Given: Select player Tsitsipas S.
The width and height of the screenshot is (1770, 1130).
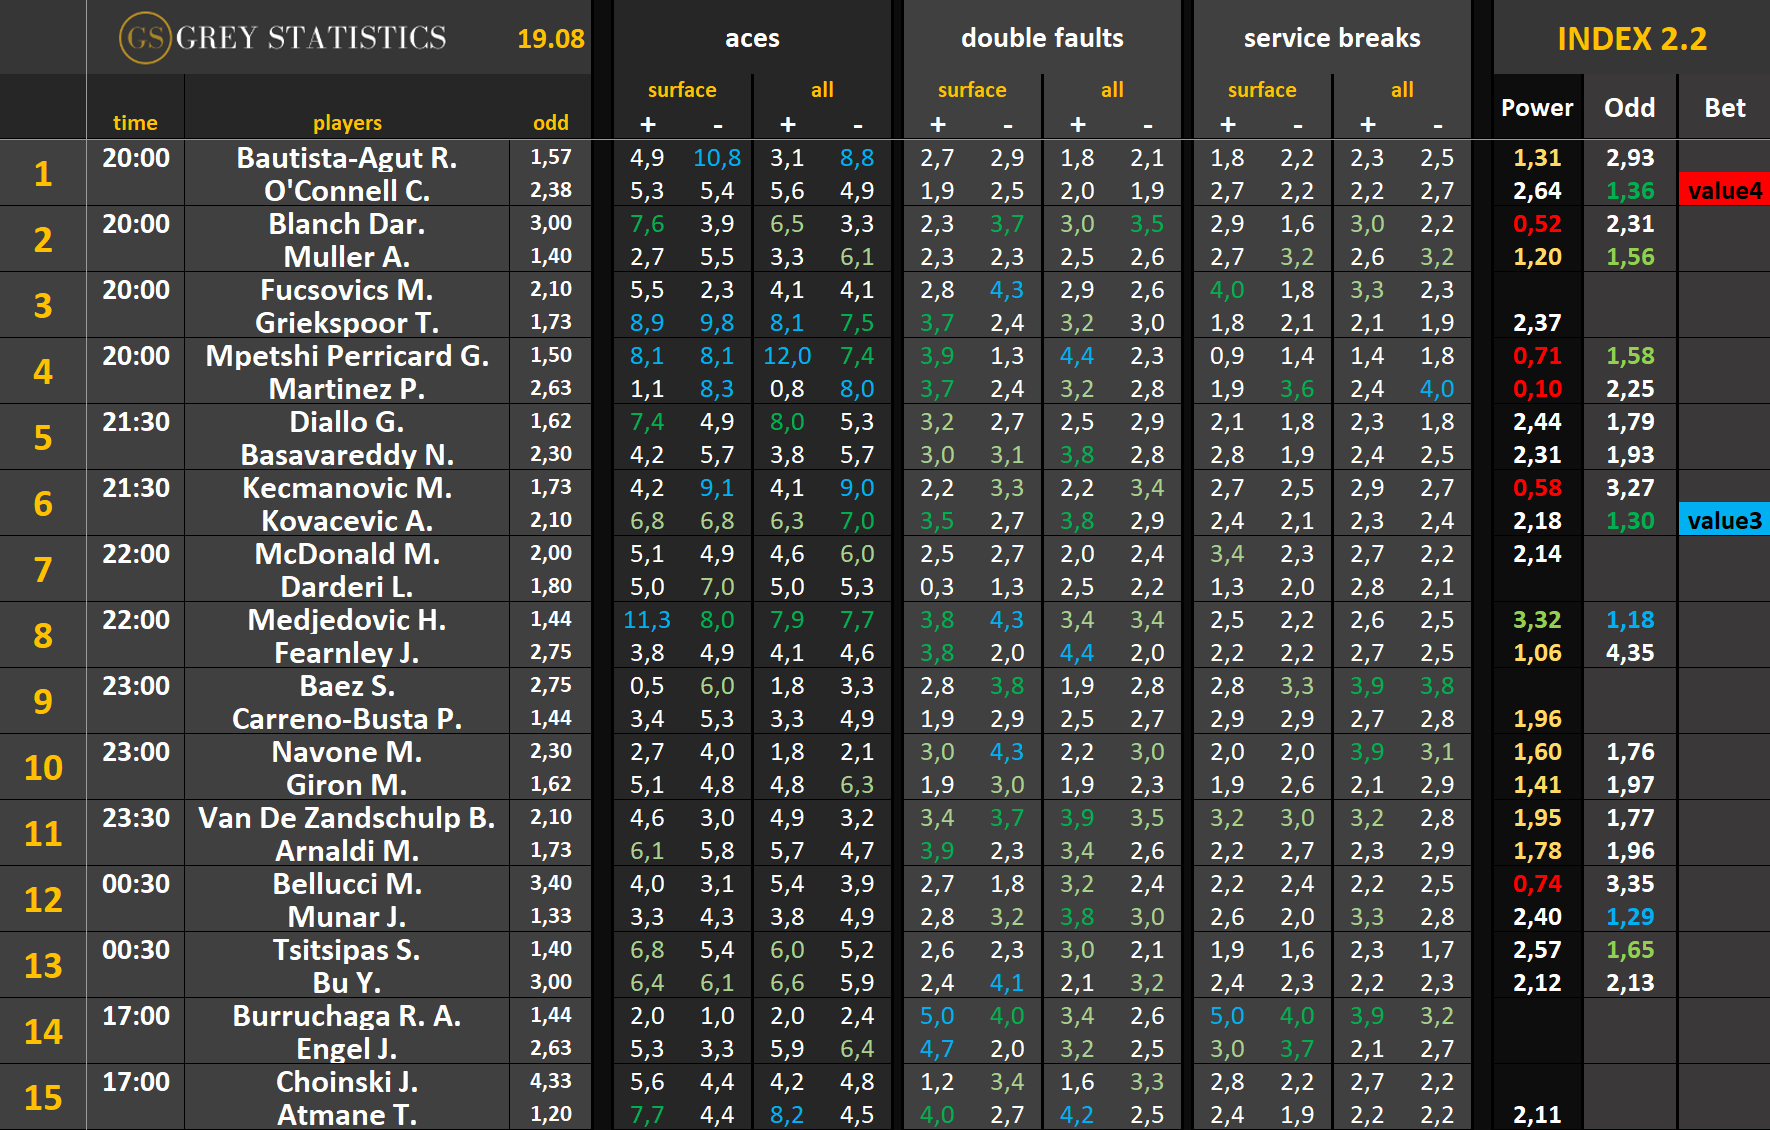Looking at the screenshot, I should click(x=347, y=950).
